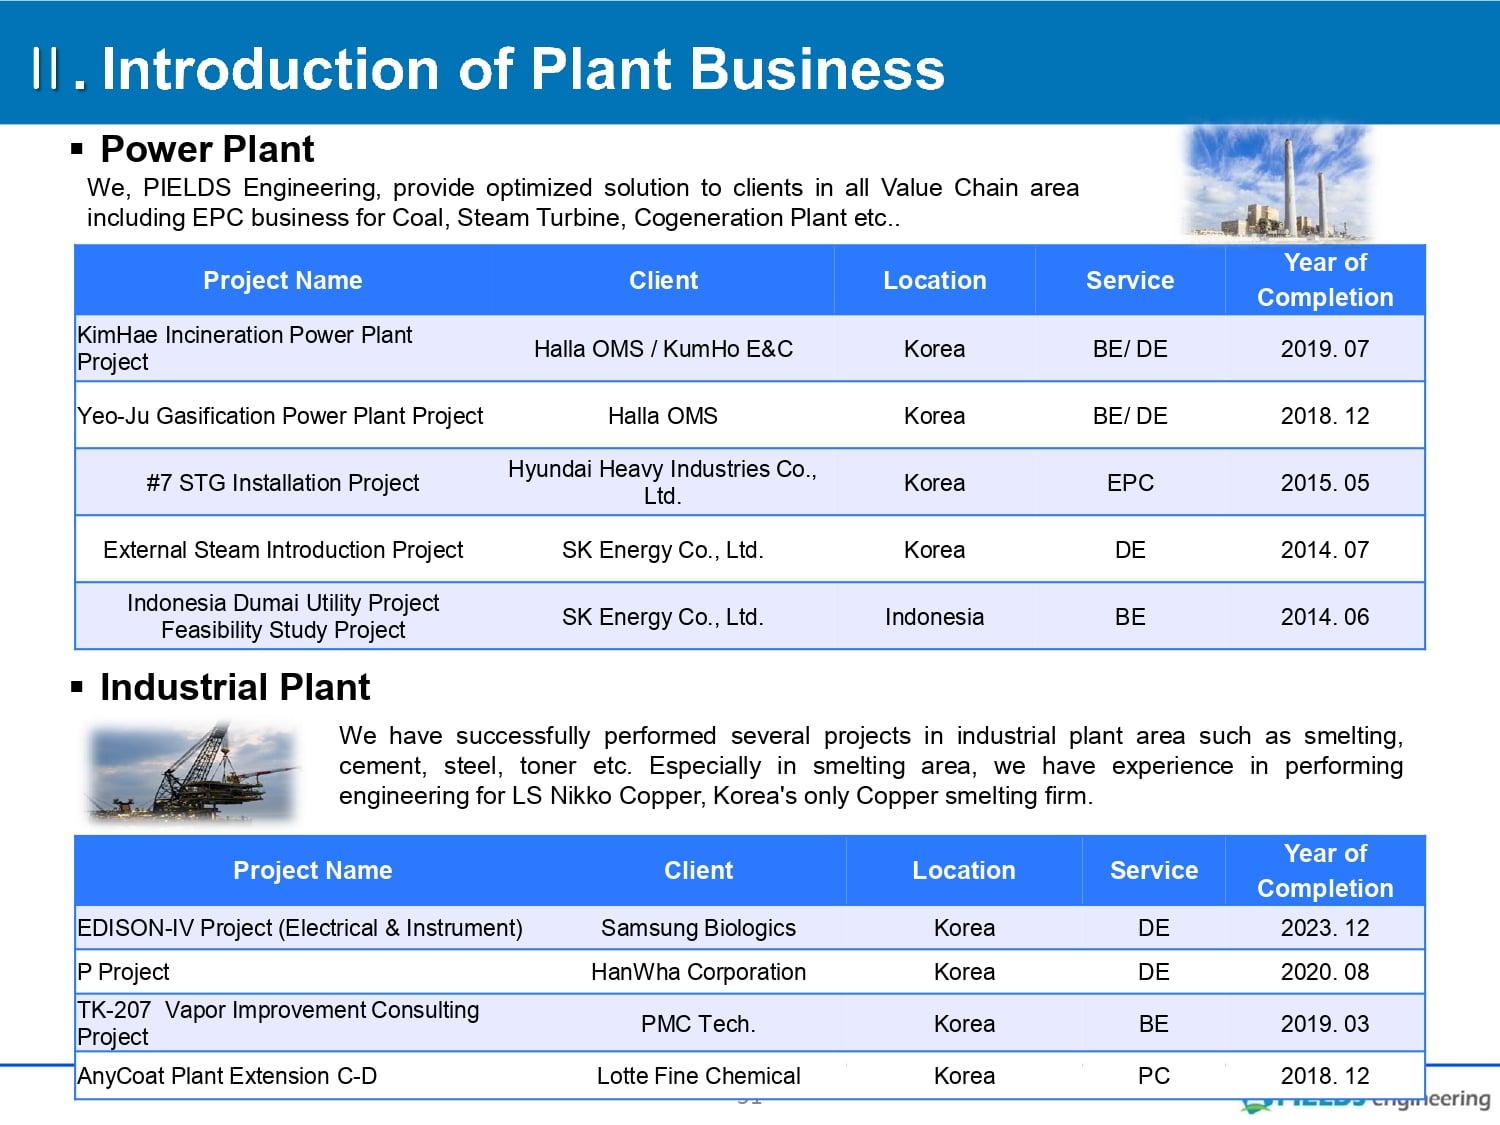The image size is (1500, 1125).
Task: Click completion date '2023. 12'
Action: tap(1325, 928)
